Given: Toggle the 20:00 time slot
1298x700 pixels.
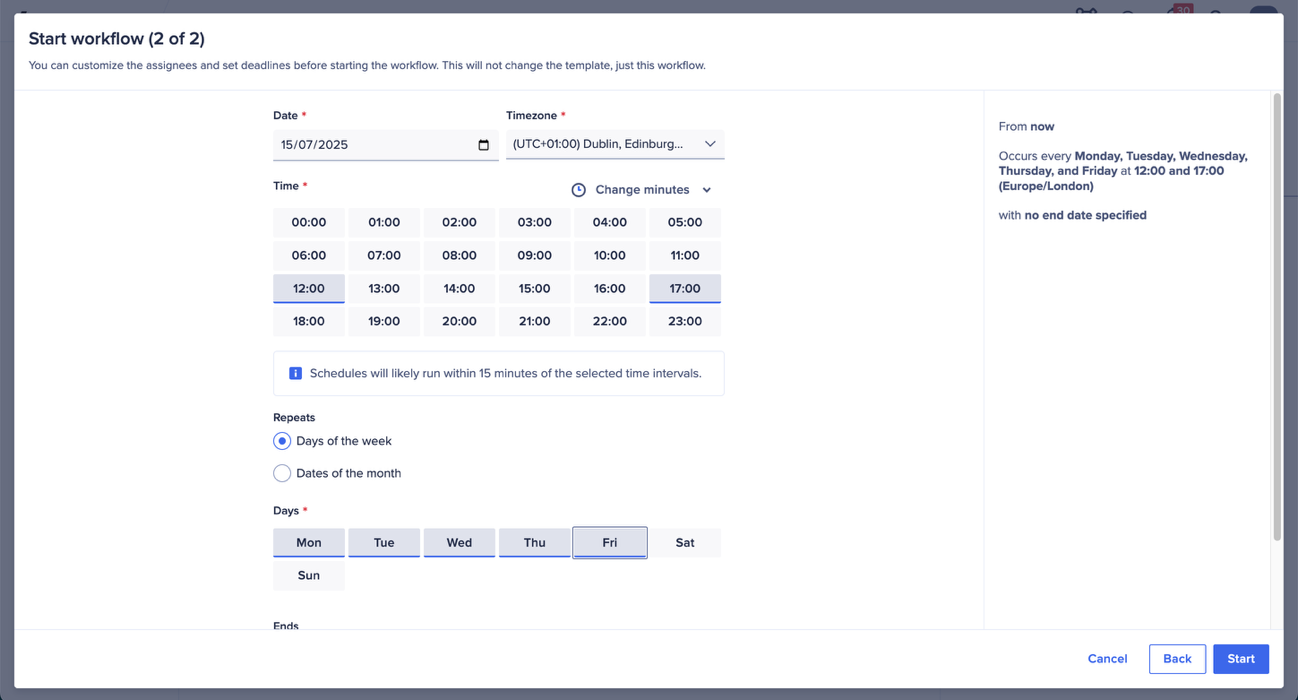Looking at the screenshot, I should pyautogui.click(x=459, y=321).
